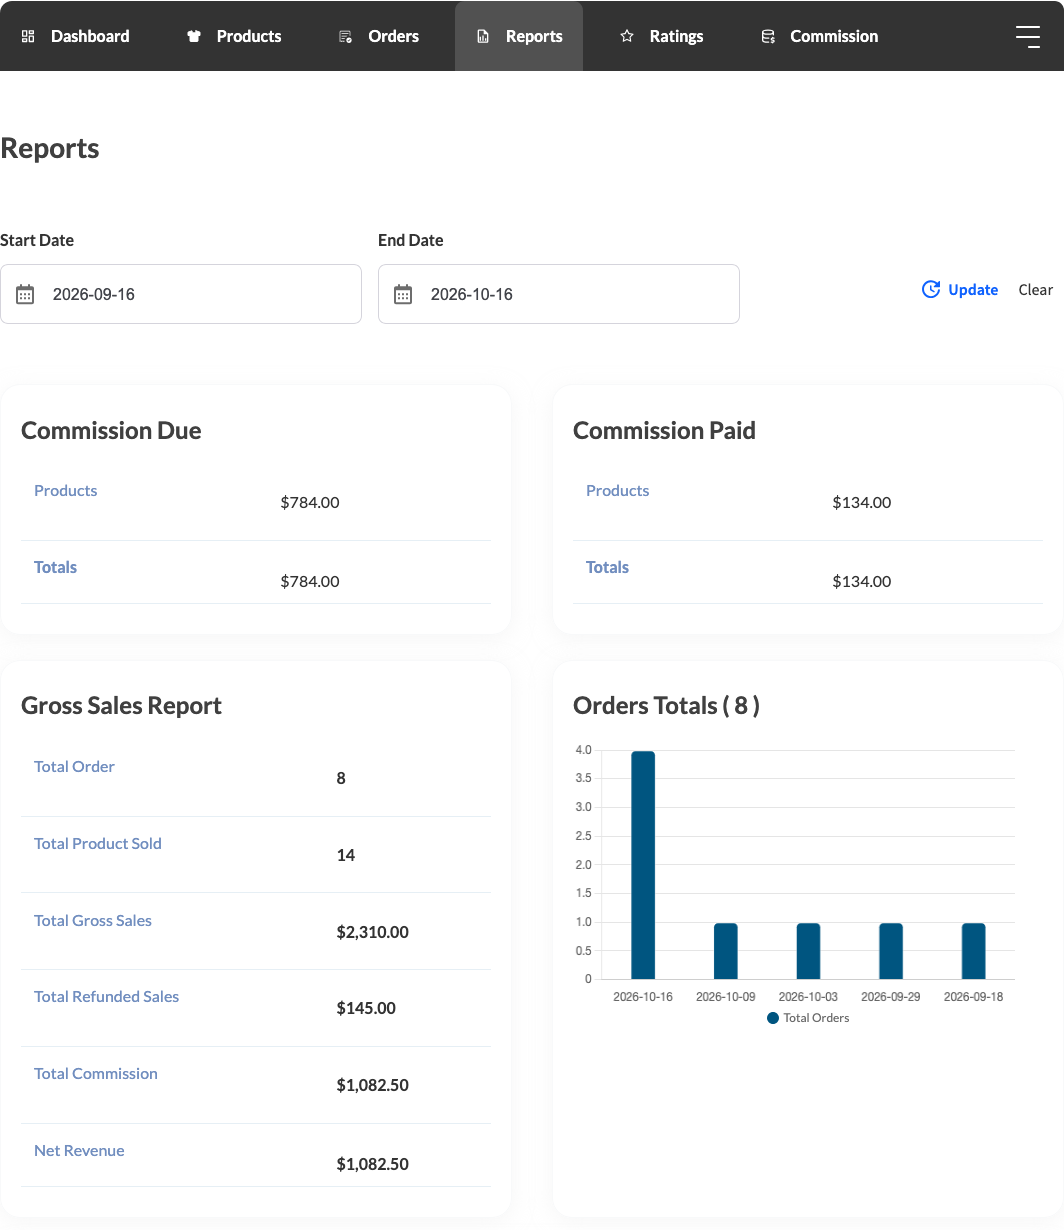This screenshot has width=1064, height=1230.
Task: Click the 2026-09-18 chart bar
Action: pos(974,951)
